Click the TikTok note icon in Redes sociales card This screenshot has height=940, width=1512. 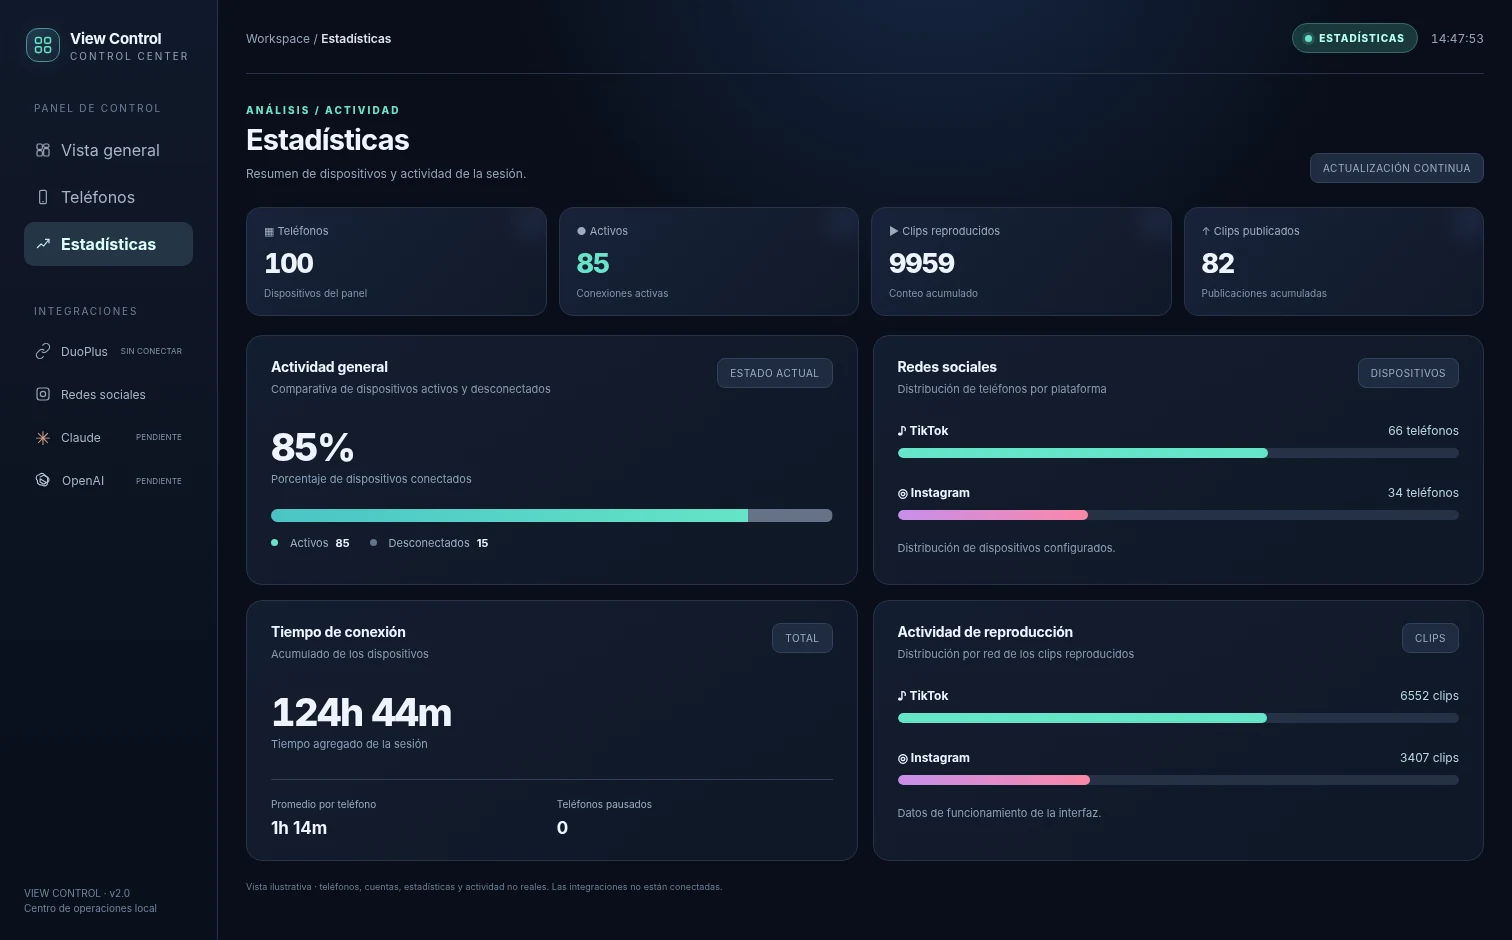pos(902,431)
